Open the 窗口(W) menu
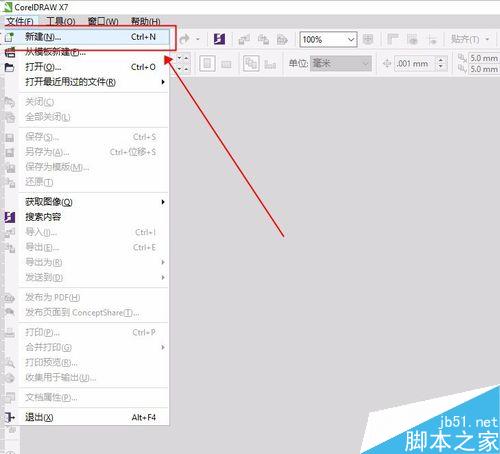 (103, 22)
